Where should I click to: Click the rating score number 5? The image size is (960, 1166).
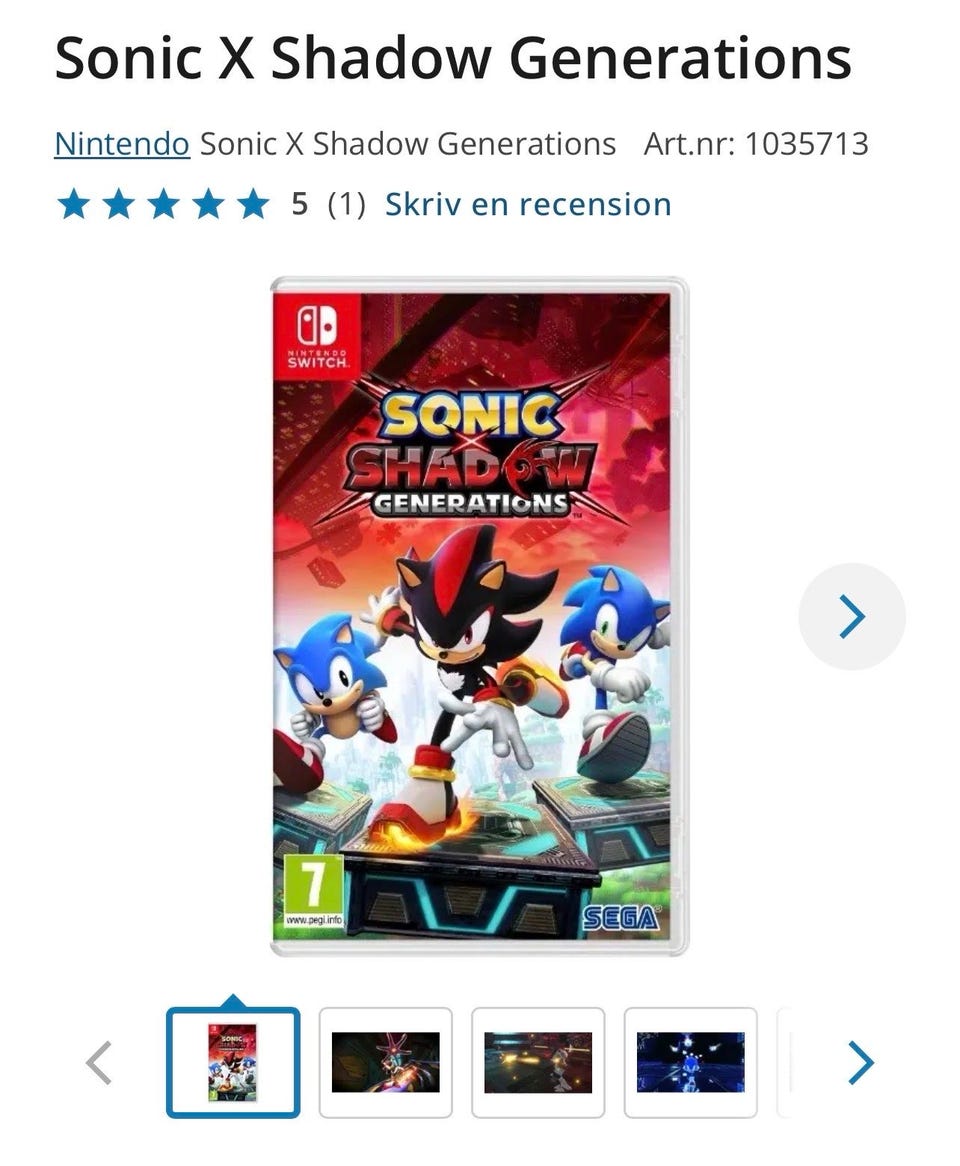(x=299, y=204)
